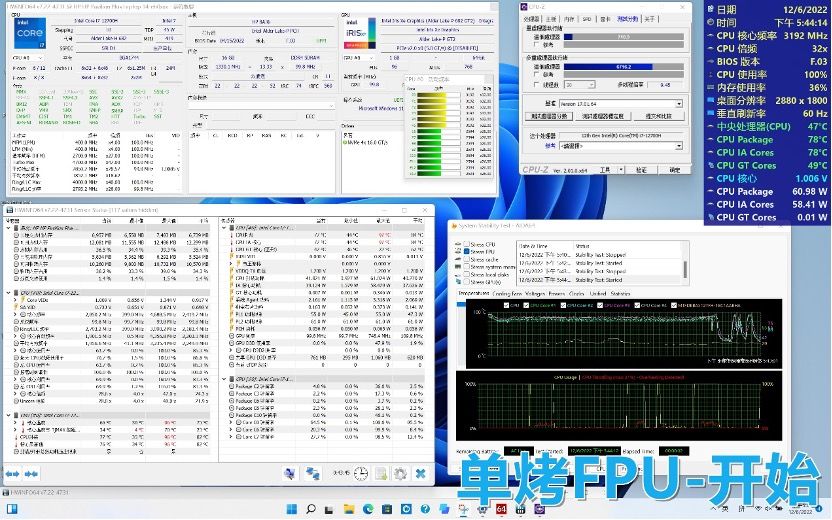
Task: Enable Stress system memory checkbox
Action: [x=466, y=267]
